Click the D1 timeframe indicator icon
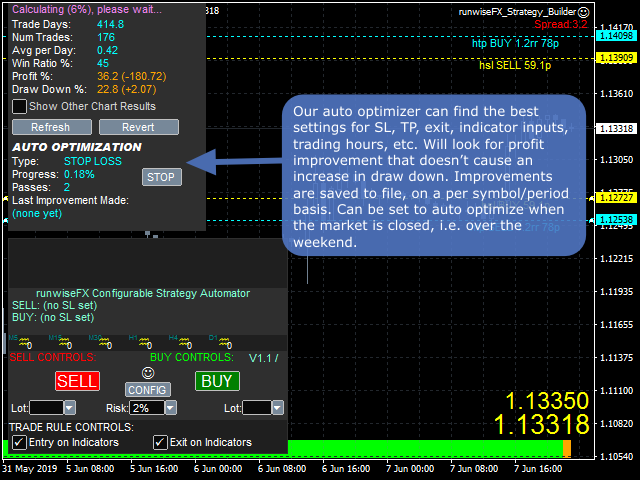 click(x=224, y=341)
